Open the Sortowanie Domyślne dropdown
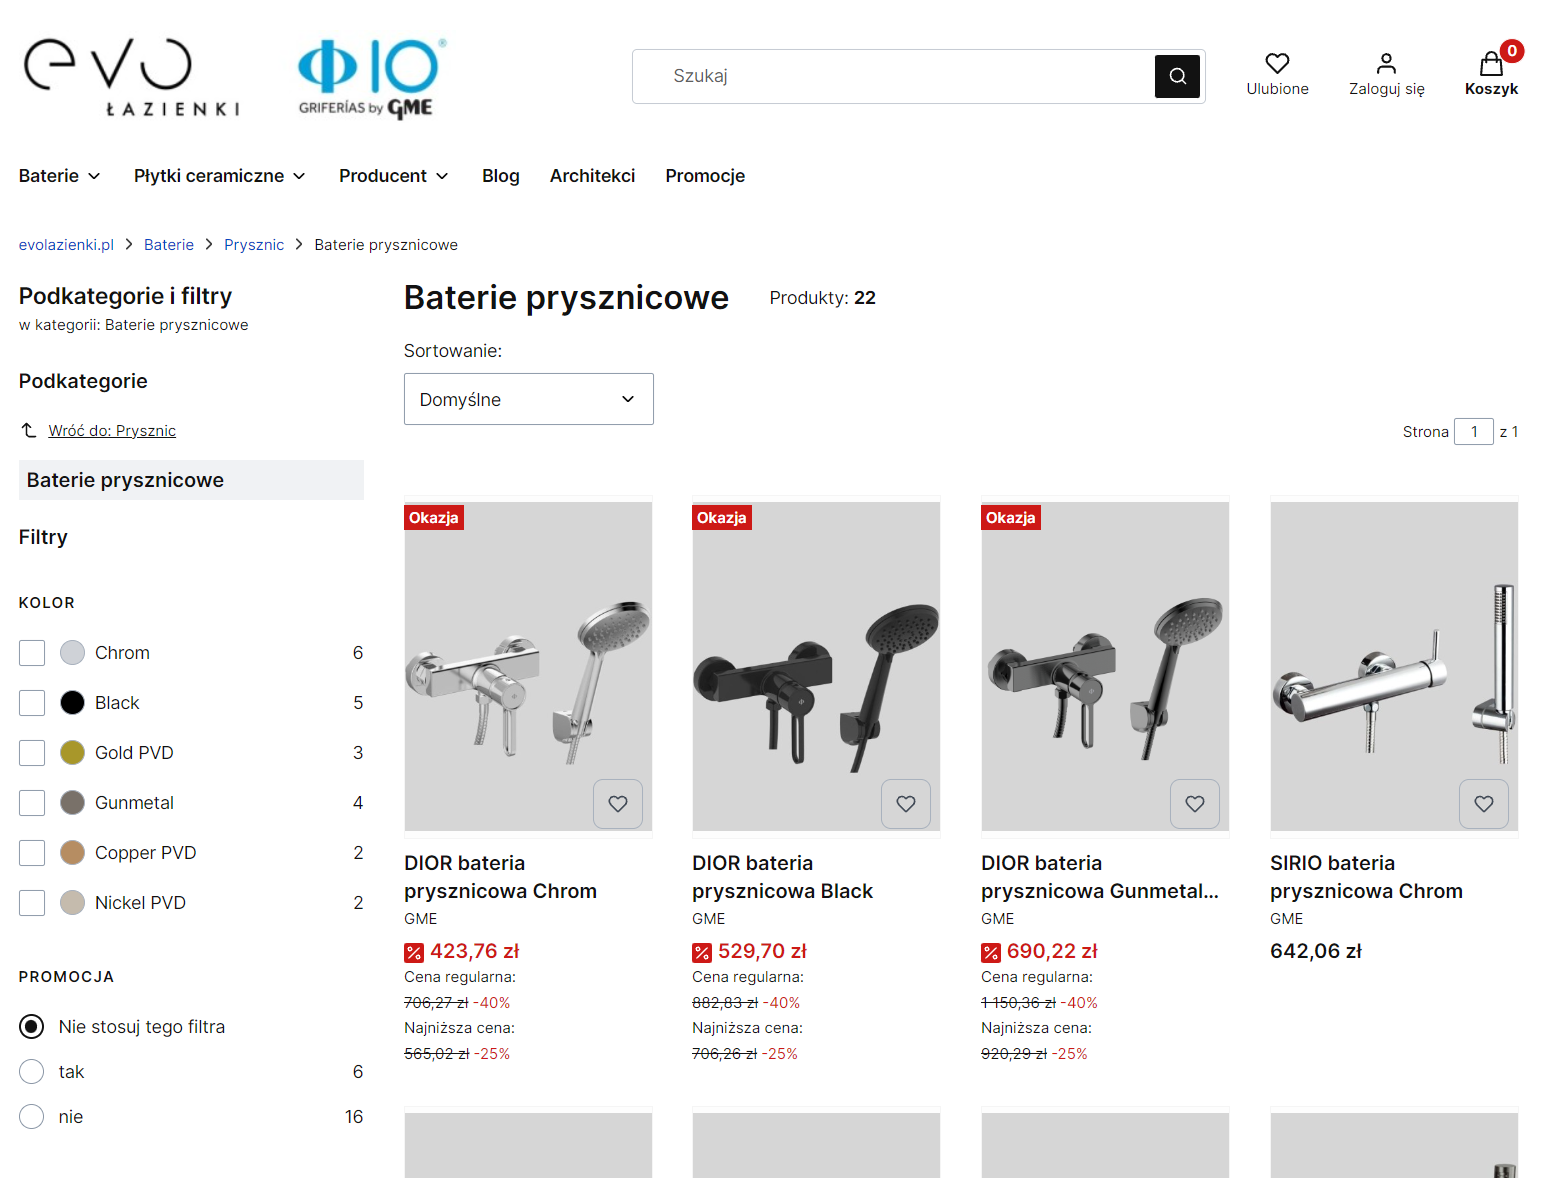The width and height of the screenshot is (1558, 1178). click(528, 398)
